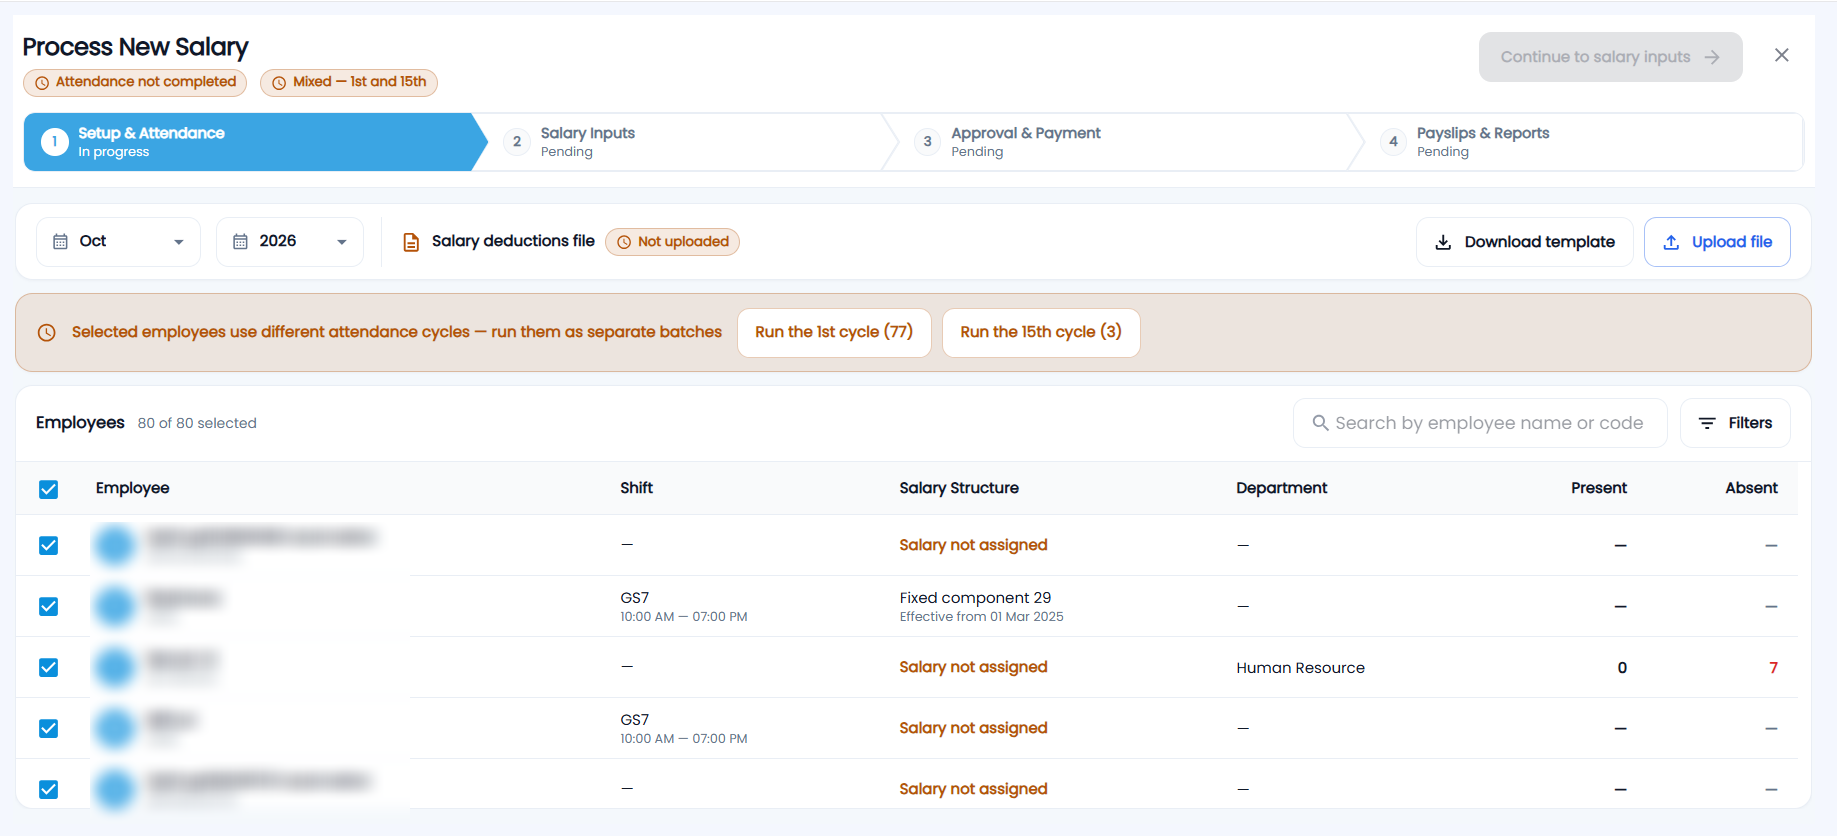Click the clock icon in Mixed — 1st and 15th badge
Viewport: 1837px width, 836px height.
pos(279,83)
